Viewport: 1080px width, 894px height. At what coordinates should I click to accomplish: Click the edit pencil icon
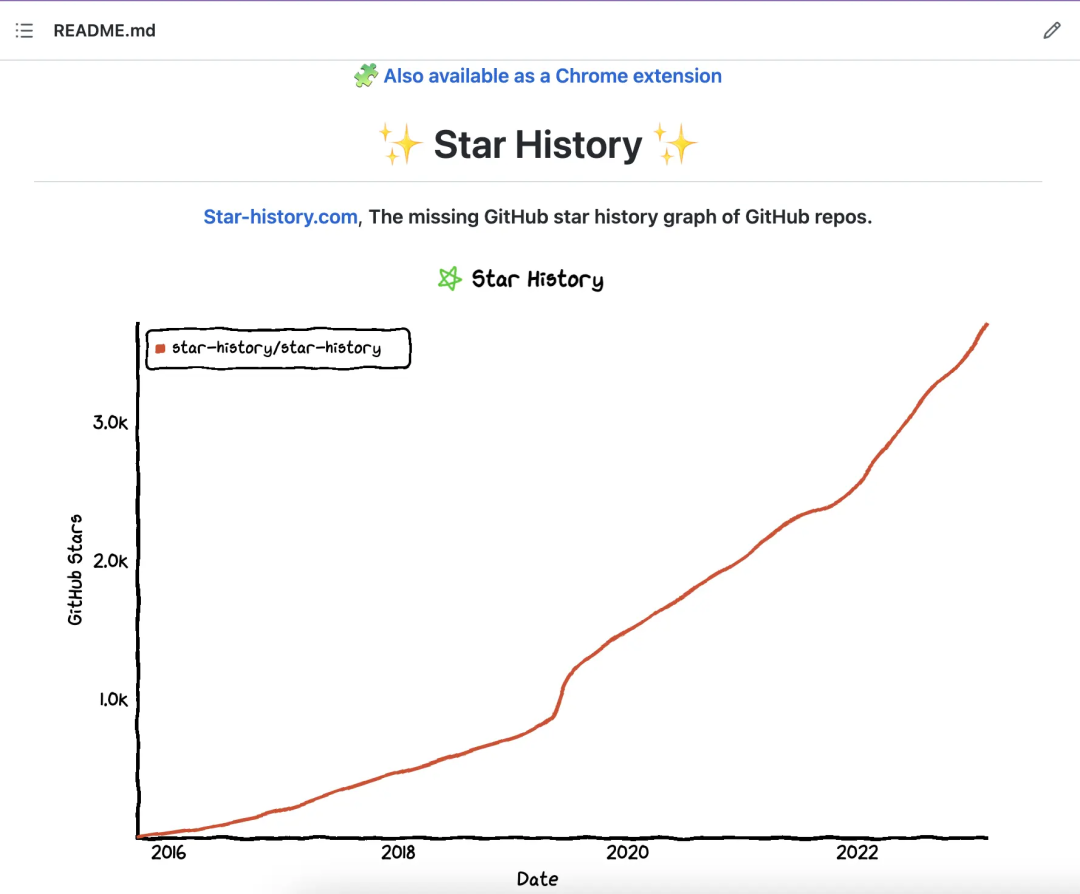click(1051, 30)
